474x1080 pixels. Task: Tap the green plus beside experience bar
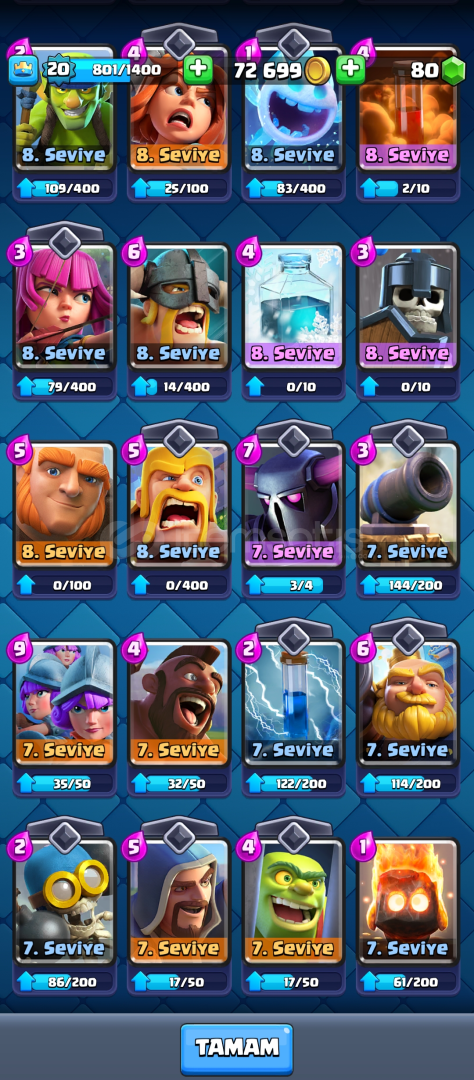pyautogui.click(x=198, y=70)
